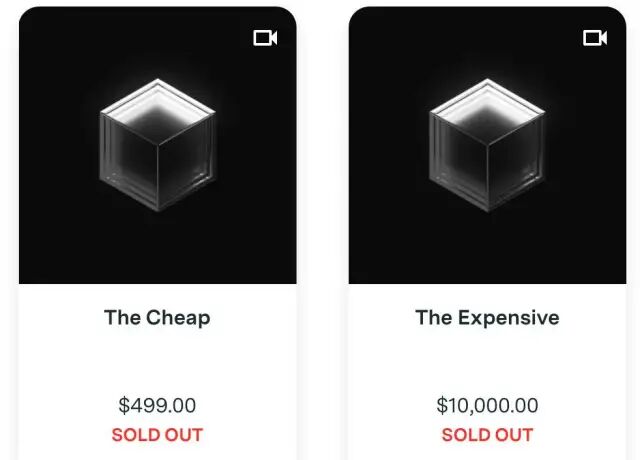Click blank white space between The Cheap title and price
Image resolution: width=640 pixels, height=460 pixels.
[158, 362]
